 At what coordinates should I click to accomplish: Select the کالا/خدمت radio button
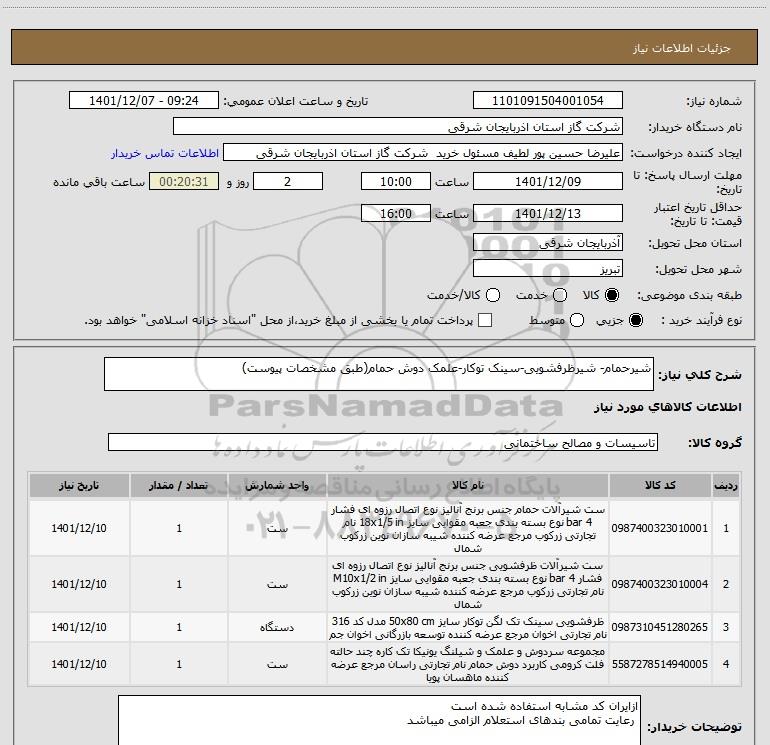point(493,295)
